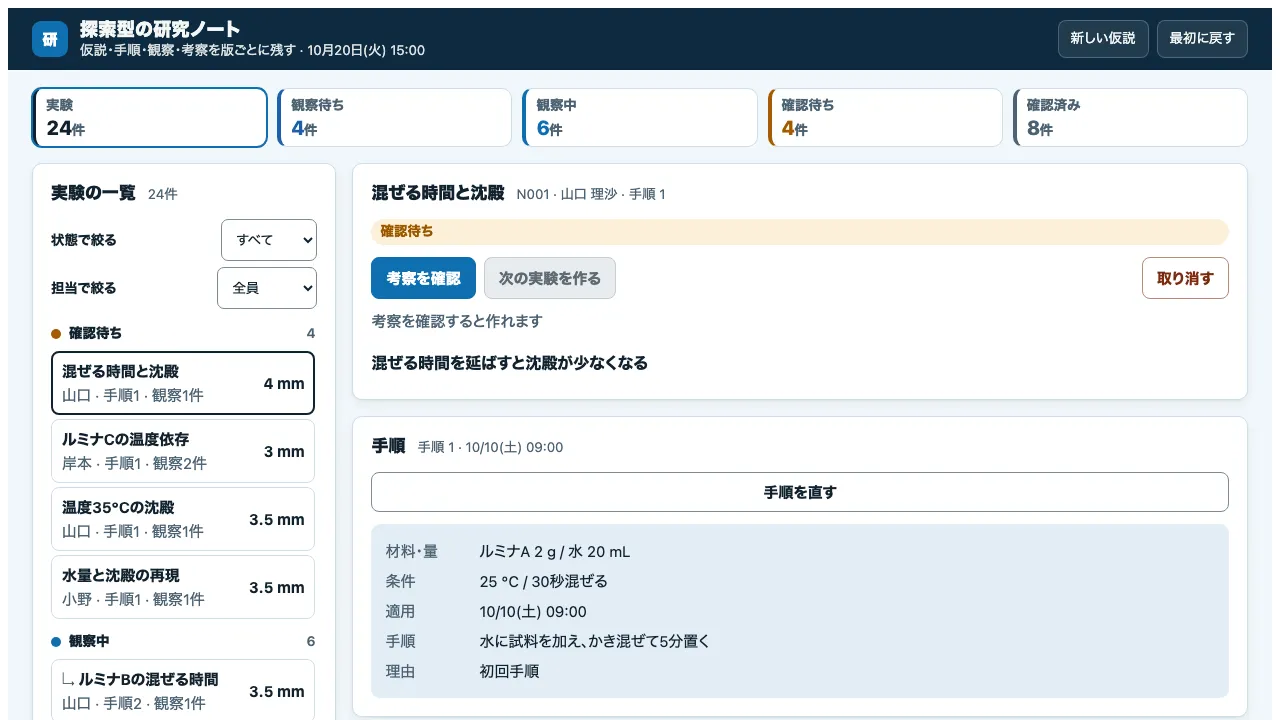Select the 混ぜる時間と沈殿 experiment row
This screenshot has height=720, width=1280.
183,383
